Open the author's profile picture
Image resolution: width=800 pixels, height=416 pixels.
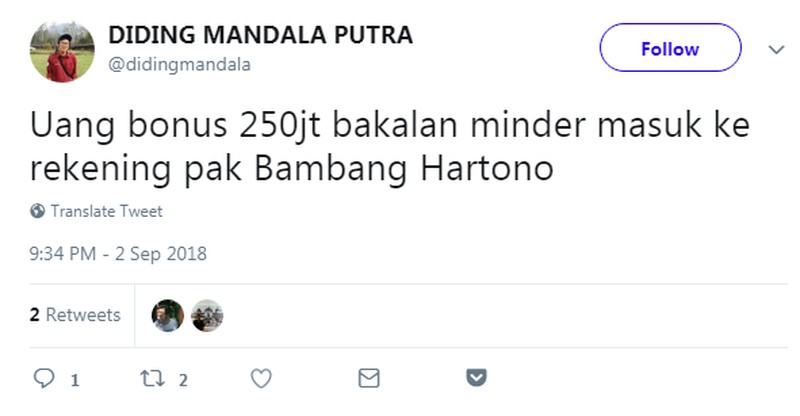tap(62, 52)
